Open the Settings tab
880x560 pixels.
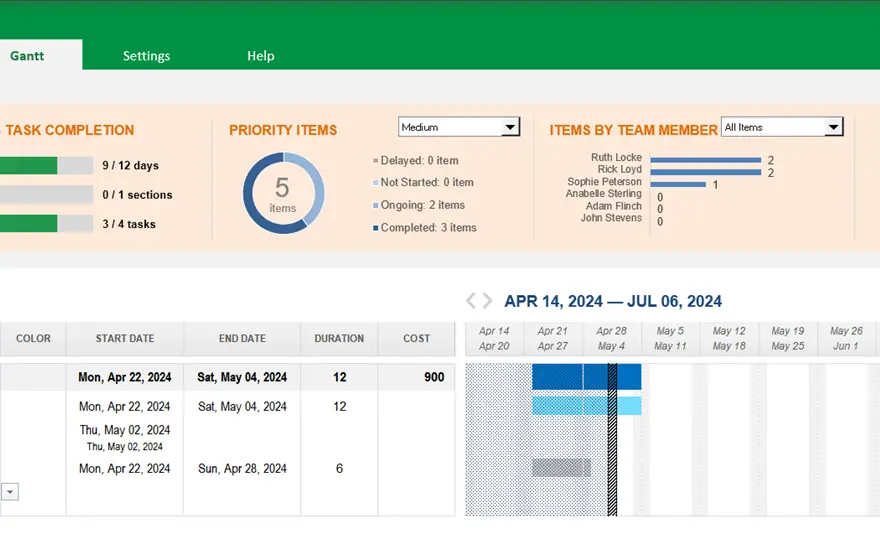[x=146, y=56]
